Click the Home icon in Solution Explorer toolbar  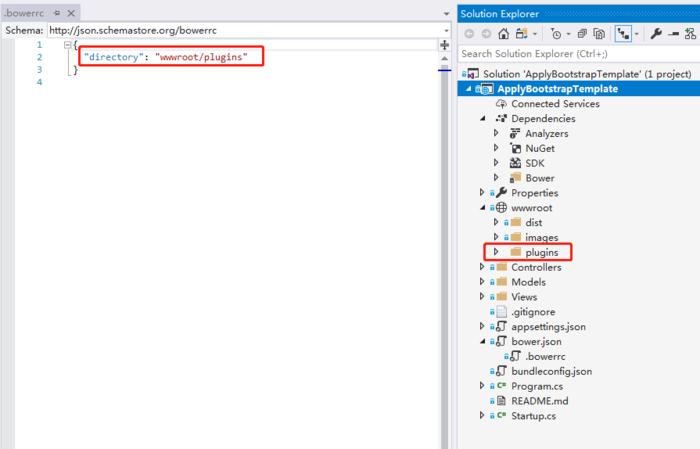(x=504, y=33)
